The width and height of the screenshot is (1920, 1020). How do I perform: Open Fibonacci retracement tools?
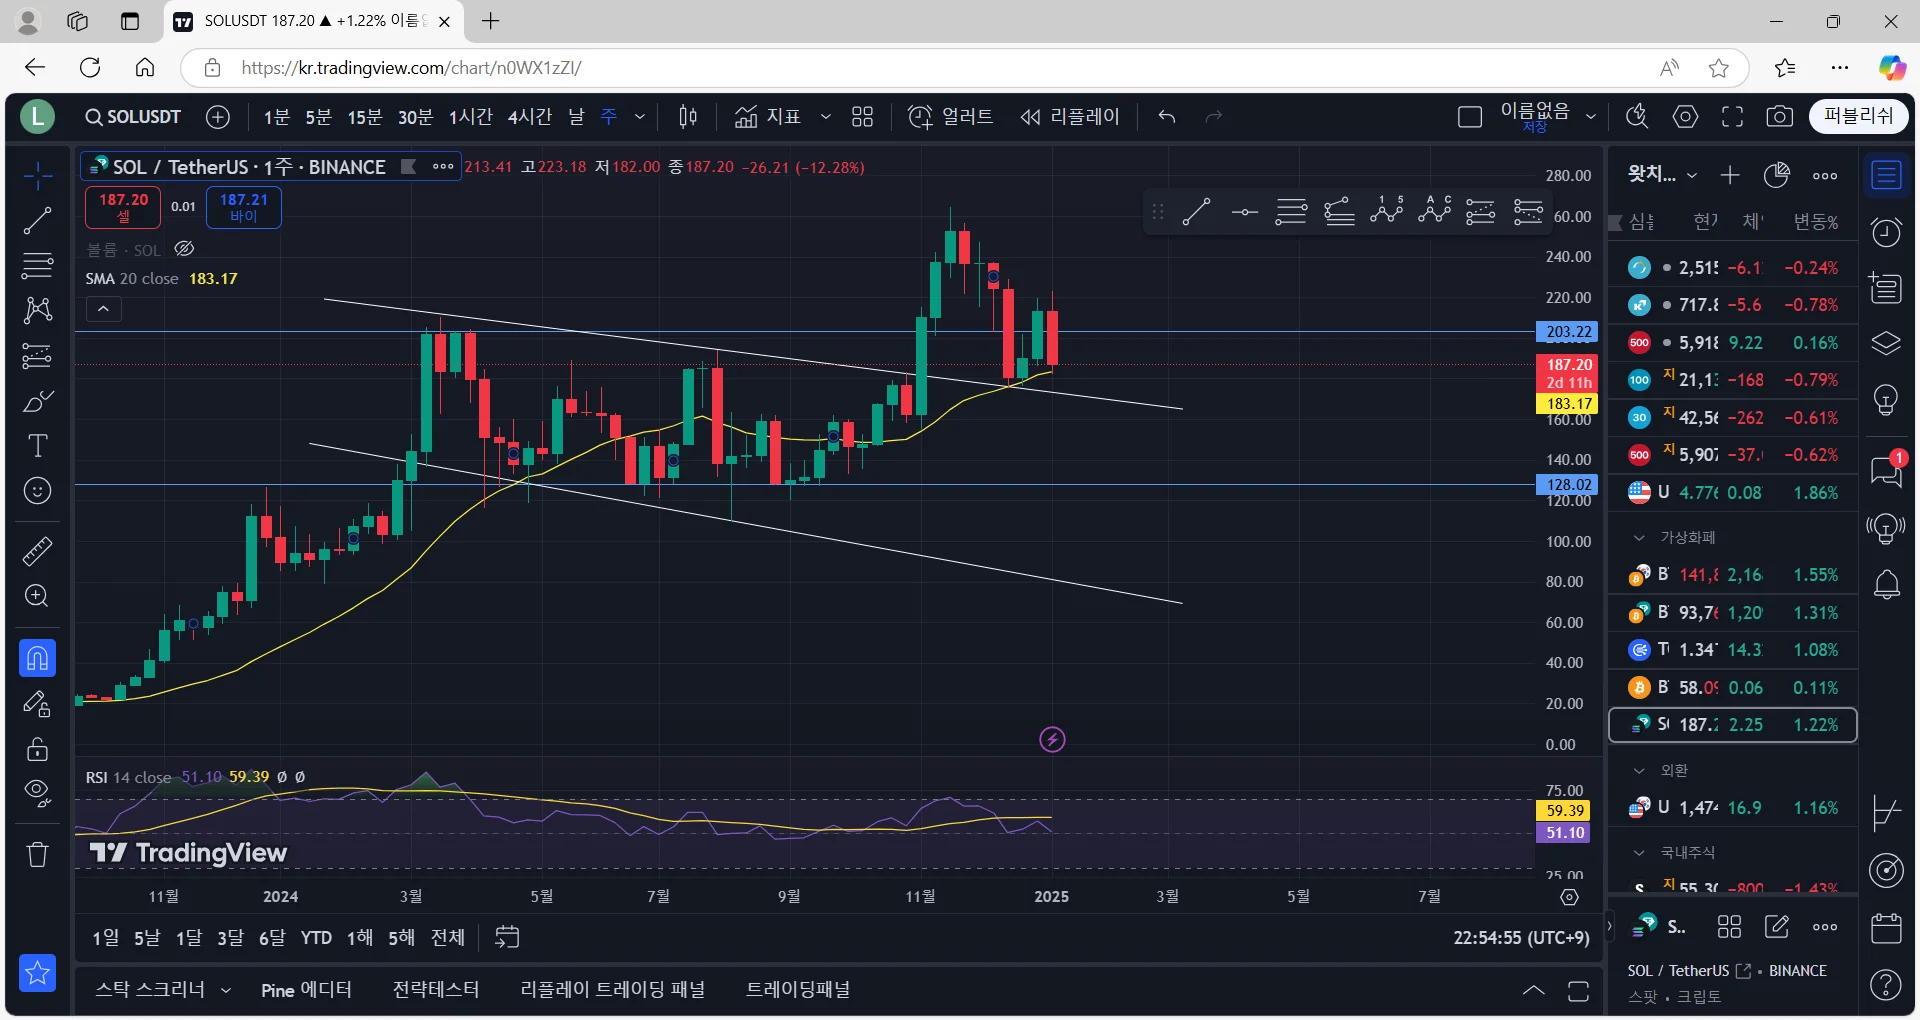coord(37,266)
